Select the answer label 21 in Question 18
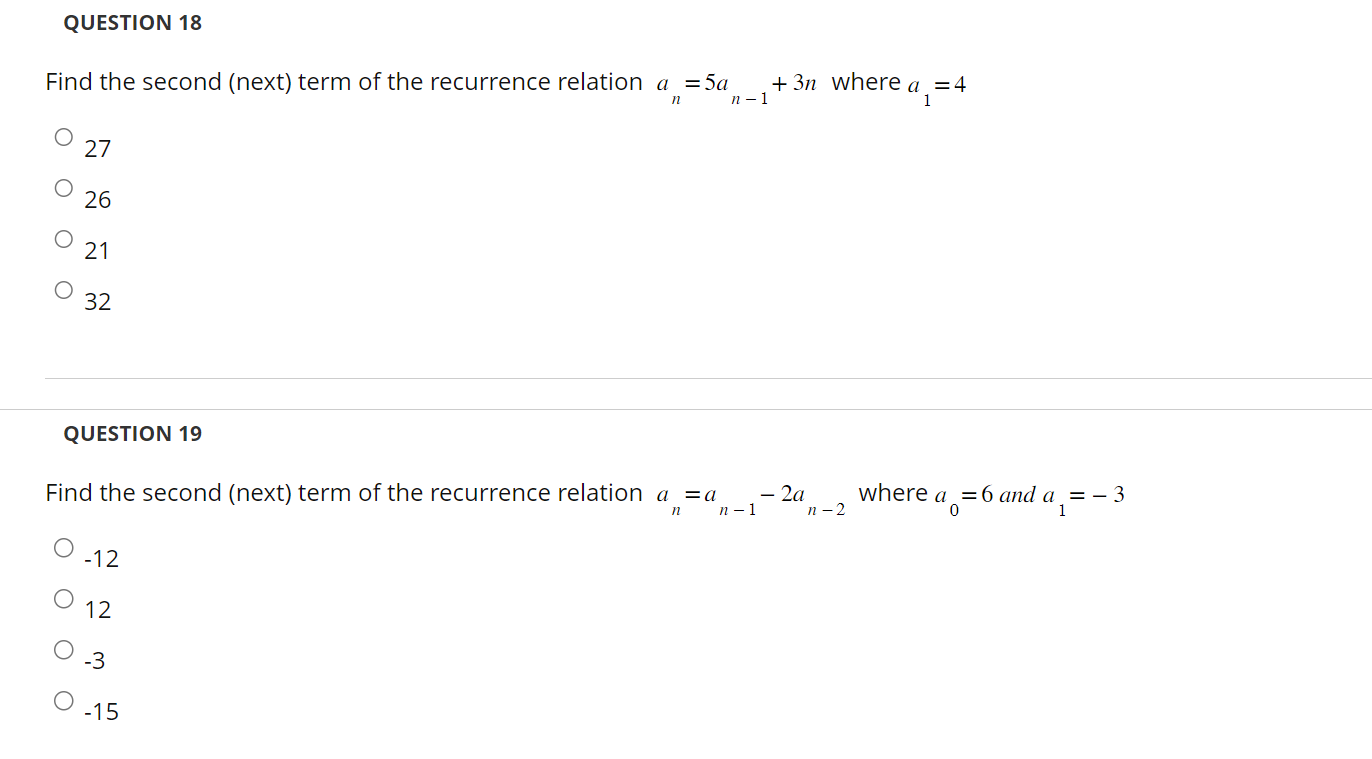 97,250
